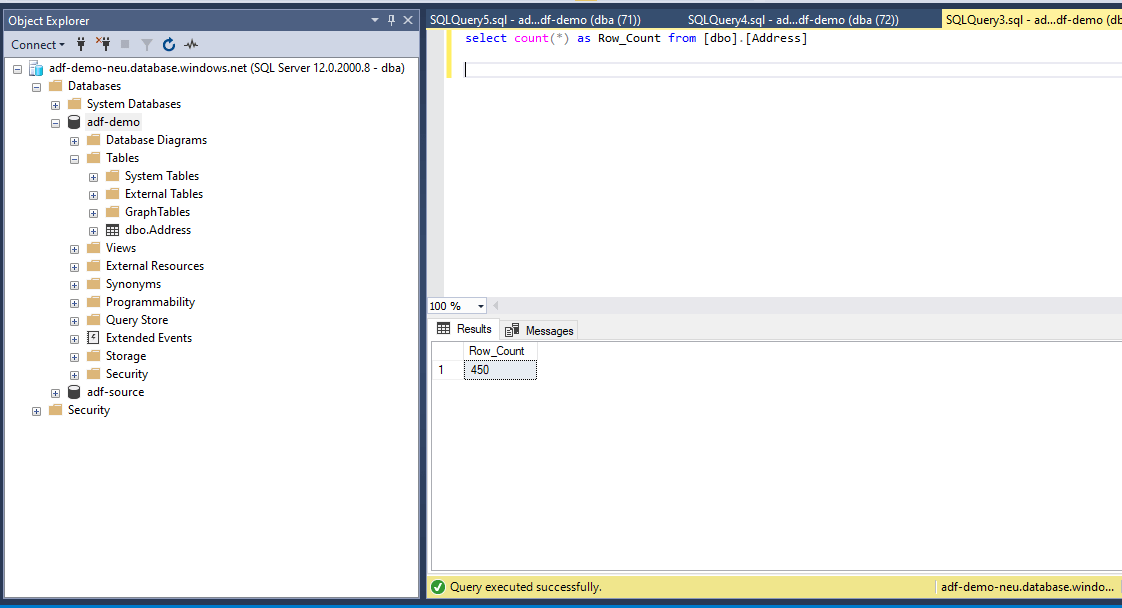
Task: Select the SQLQuery4.sql tab
Action: (x=793, y=20)
